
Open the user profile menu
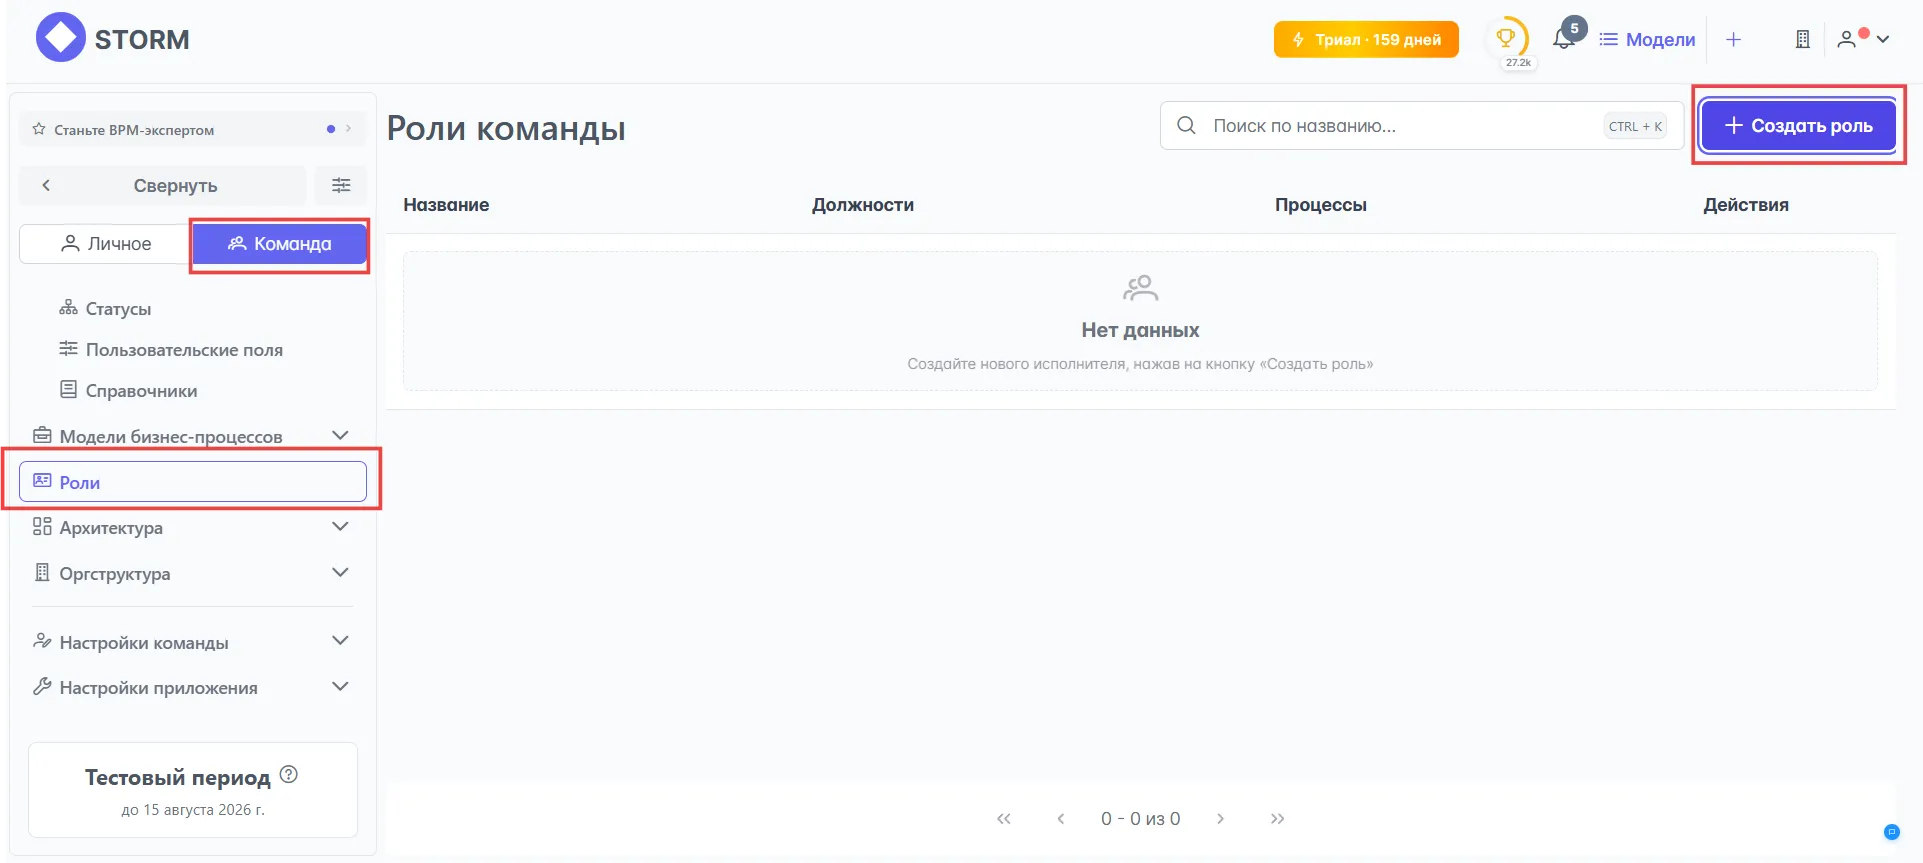click(1863, 39)
